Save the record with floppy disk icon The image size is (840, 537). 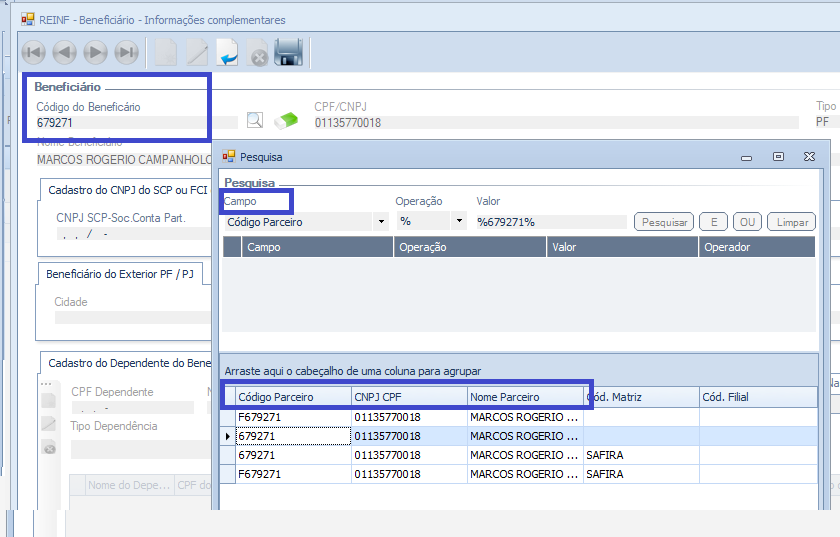pyautogui.click(x=289, y=53)
